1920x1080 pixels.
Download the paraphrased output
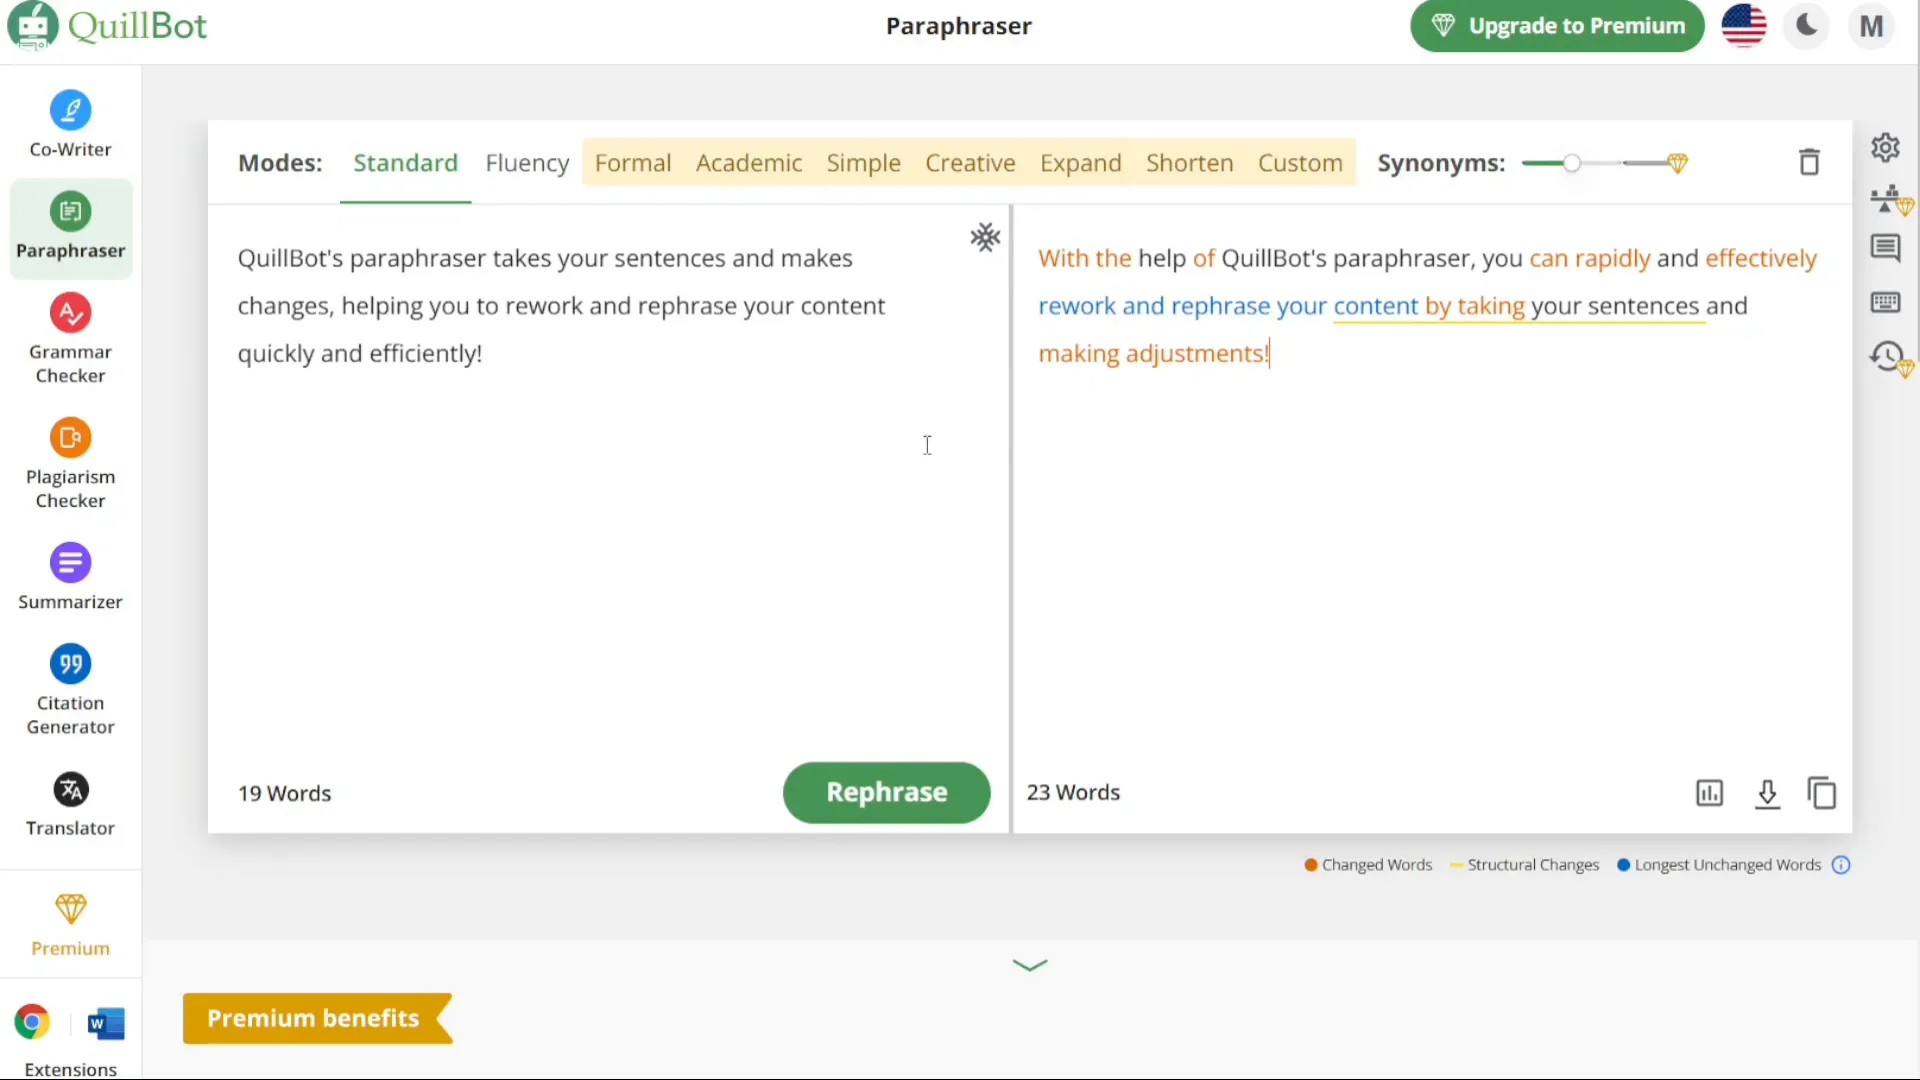tap(1767, 793)
